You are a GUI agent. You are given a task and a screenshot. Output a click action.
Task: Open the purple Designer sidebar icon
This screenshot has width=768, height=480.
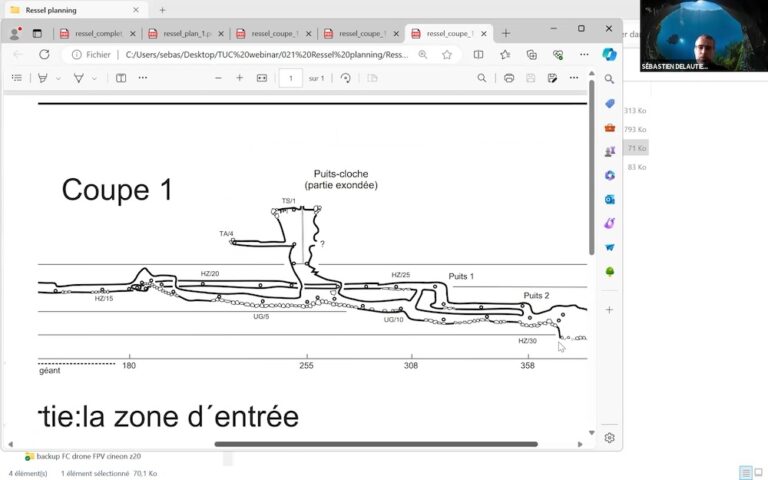pos(609,223)
